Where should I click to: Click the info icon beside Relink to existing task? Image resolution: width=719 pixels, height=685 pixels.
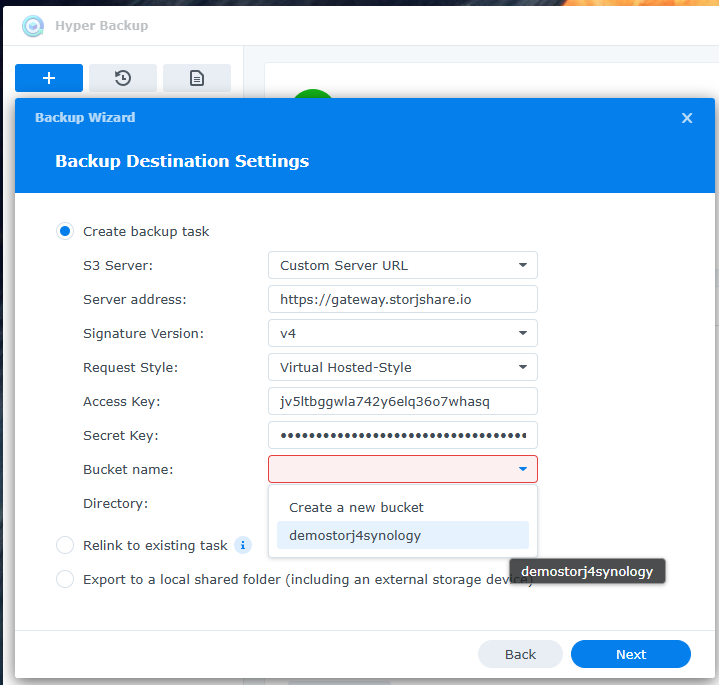point(243,545)
